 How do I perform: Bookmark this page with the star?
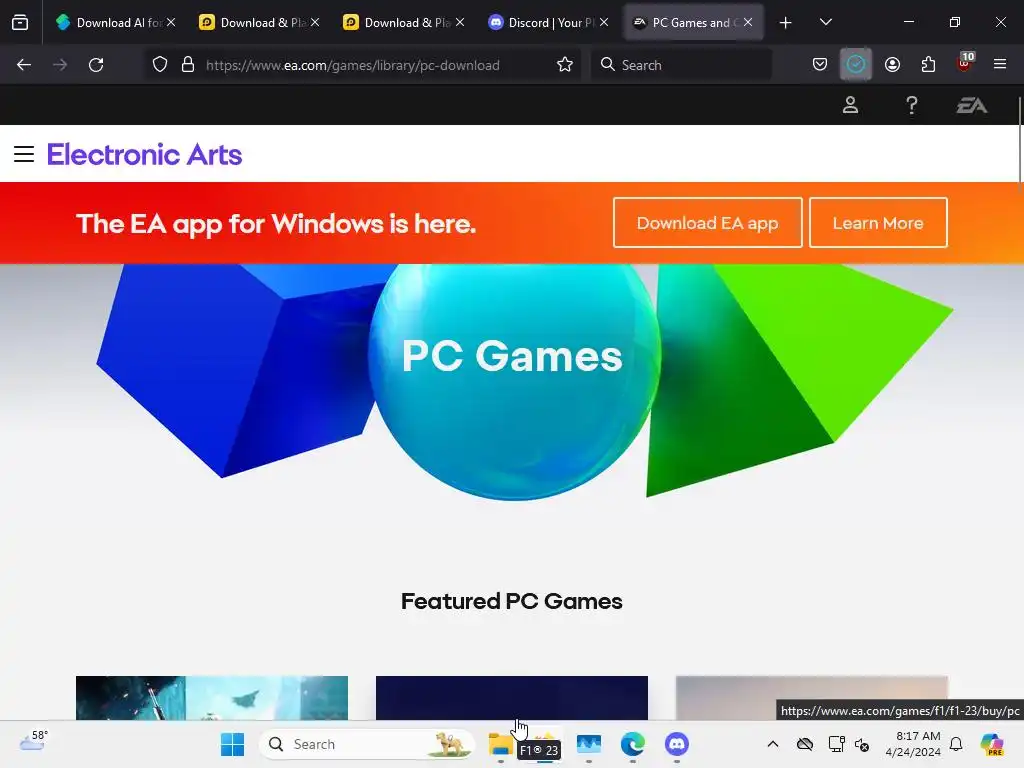click(565, 65)
